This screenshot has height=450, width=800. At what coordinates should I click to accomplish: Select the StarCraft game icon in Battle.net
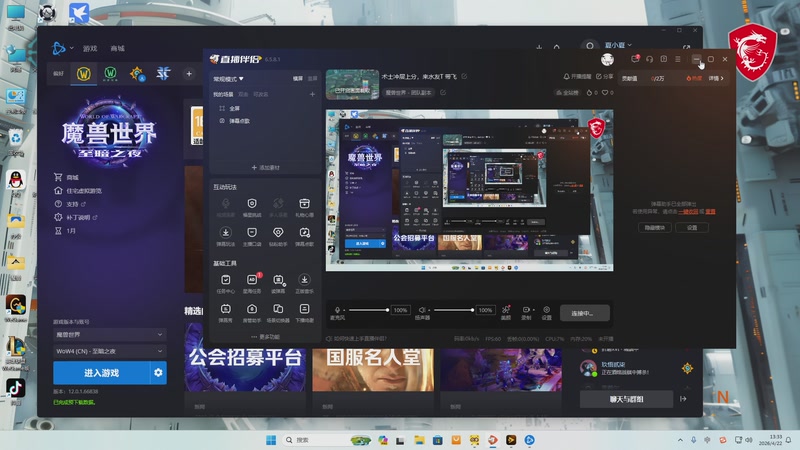[163, 74]
